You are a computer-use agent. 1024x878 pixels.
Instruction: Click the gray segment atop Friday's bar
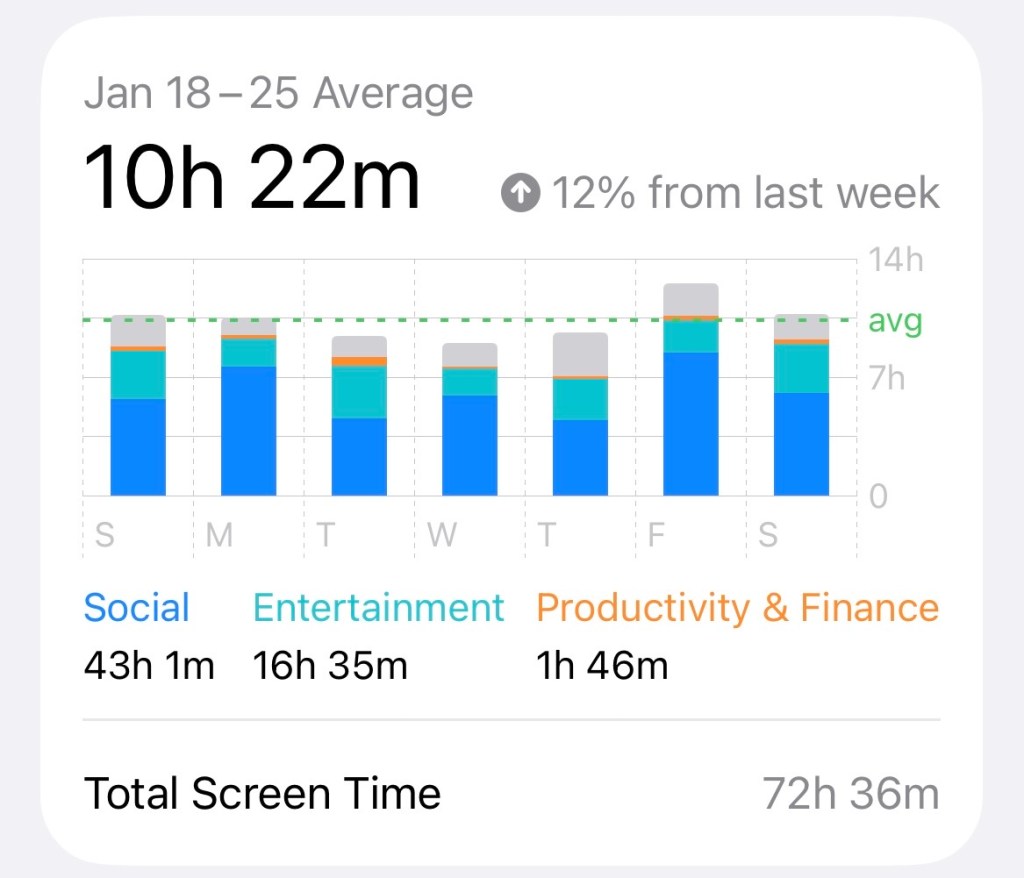691,299
